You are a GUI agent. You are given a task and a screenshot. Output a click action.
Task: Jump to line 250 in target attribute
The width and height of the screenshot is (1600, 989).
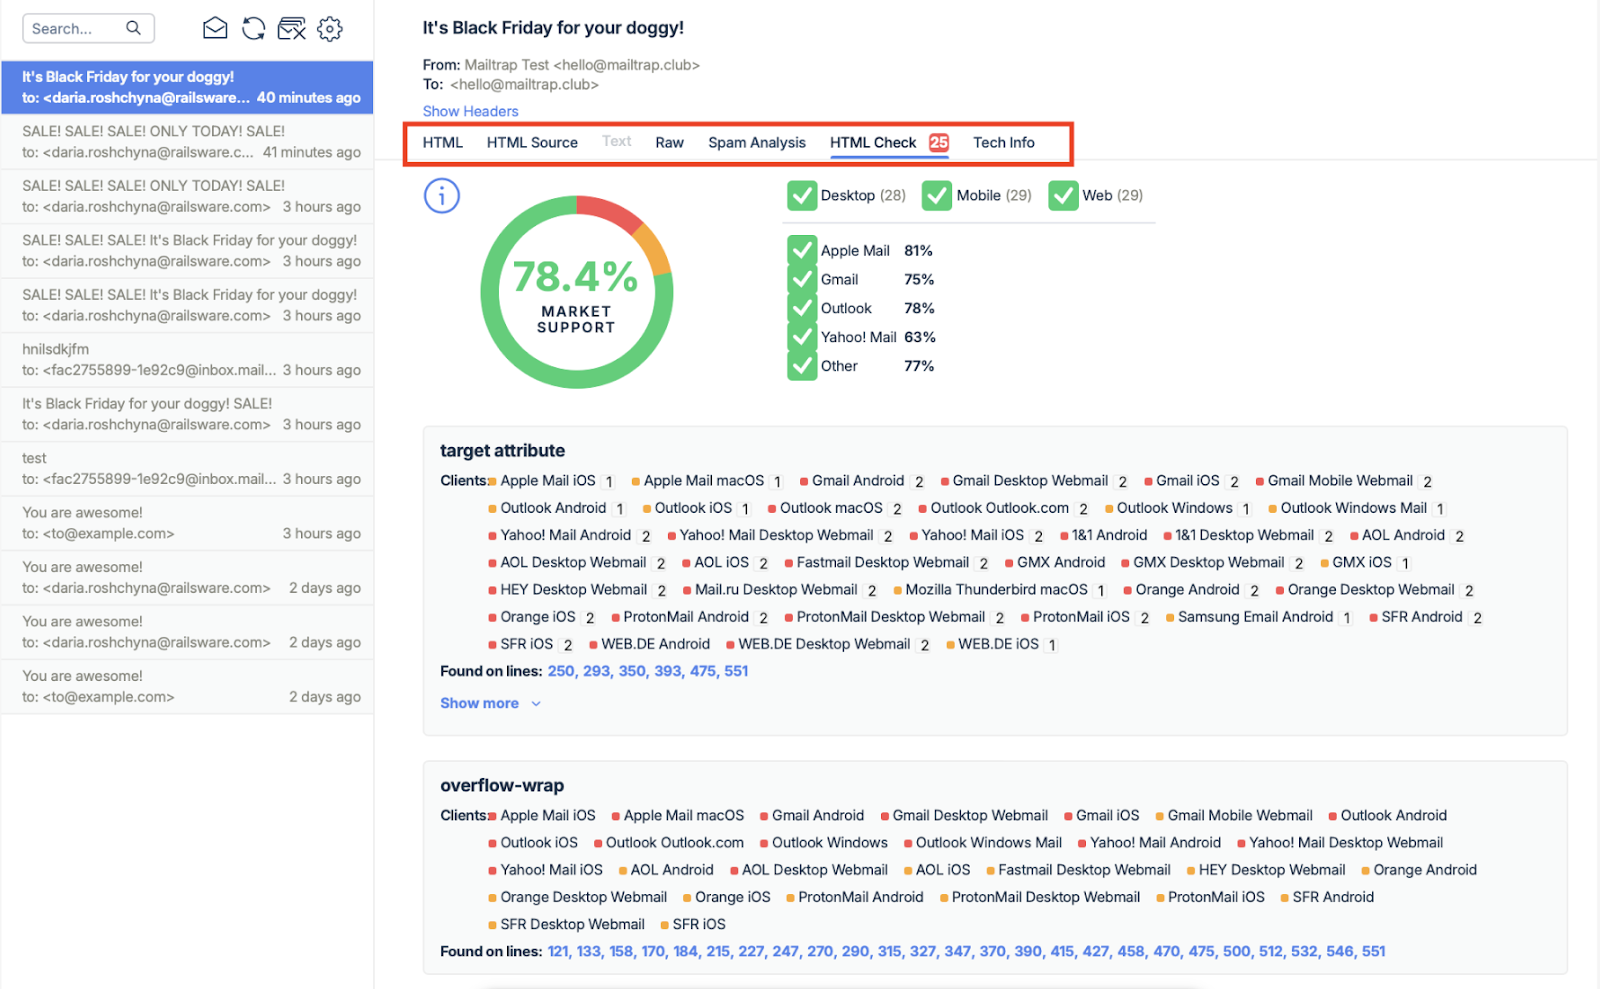[x=561, y=671]
